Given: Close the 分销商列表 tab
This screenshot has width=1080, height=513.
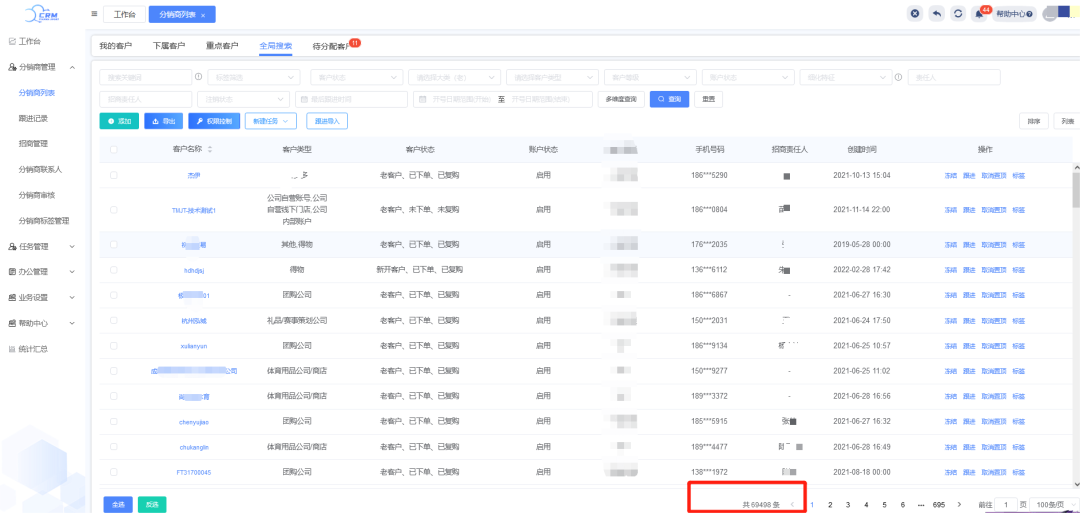Looking at the screenshot, I should click(x=204, y=15).
